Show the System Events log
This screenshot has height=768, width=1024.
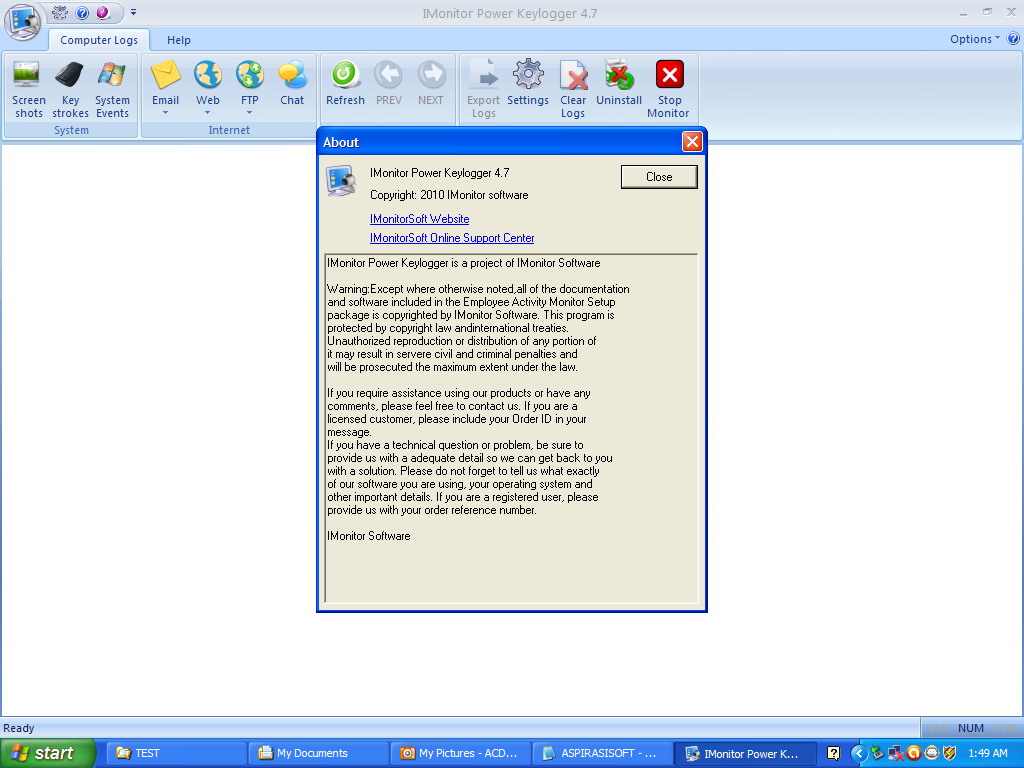coord(112,89)
